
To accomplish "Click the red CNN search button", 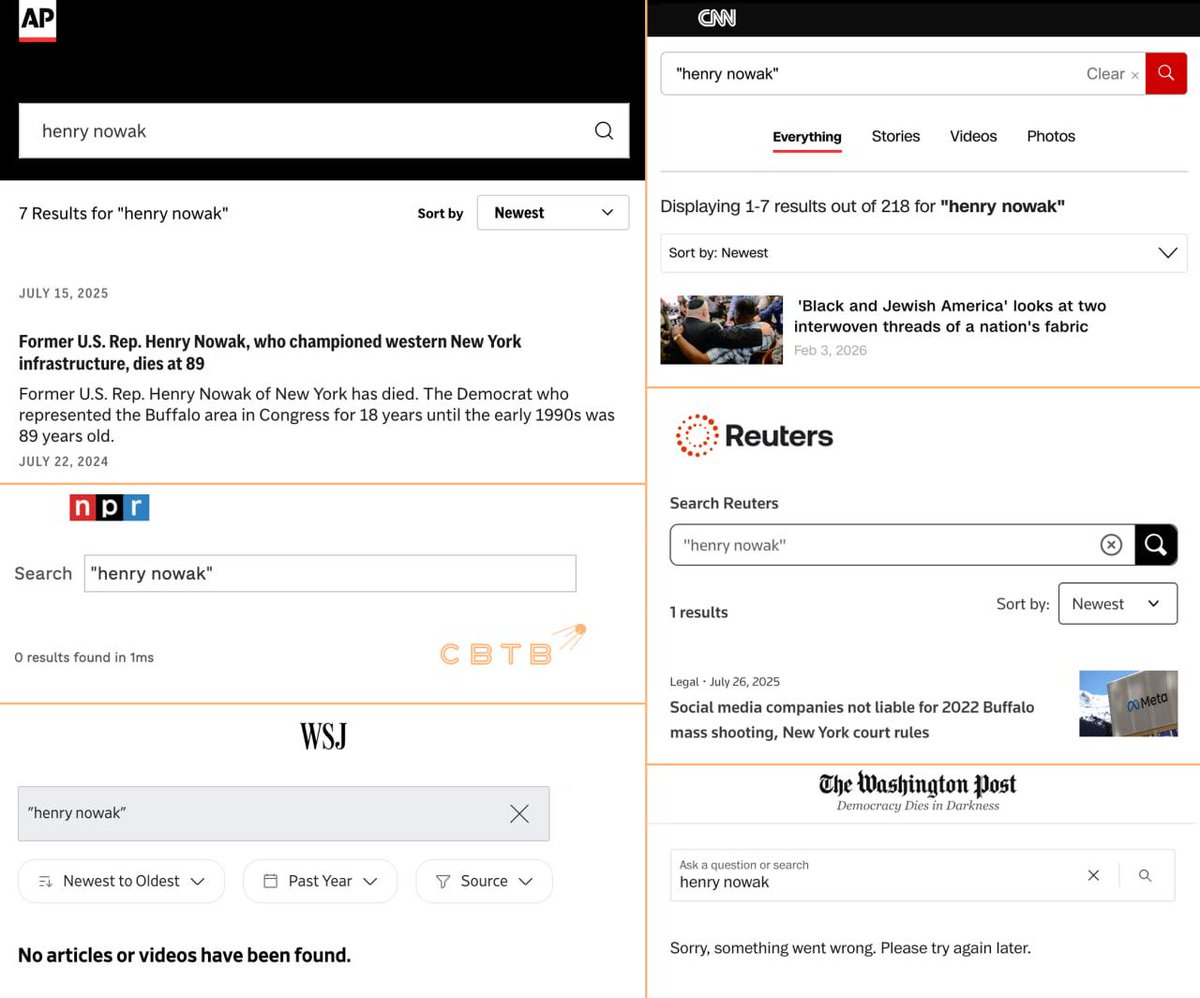I will coord(1166,73).
